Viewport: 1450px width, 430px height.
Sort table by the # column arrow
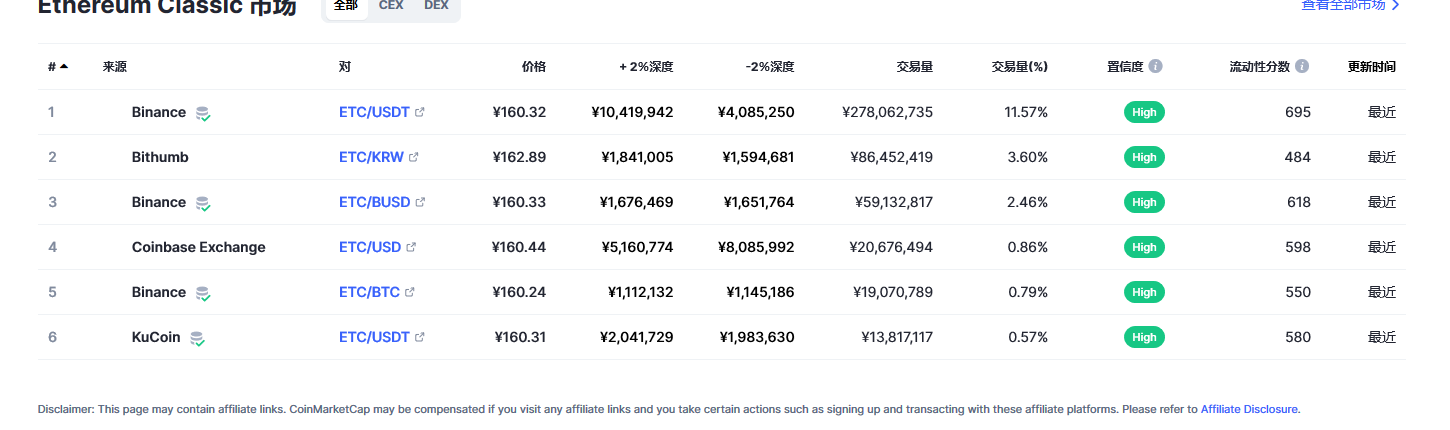coord(64,67)
